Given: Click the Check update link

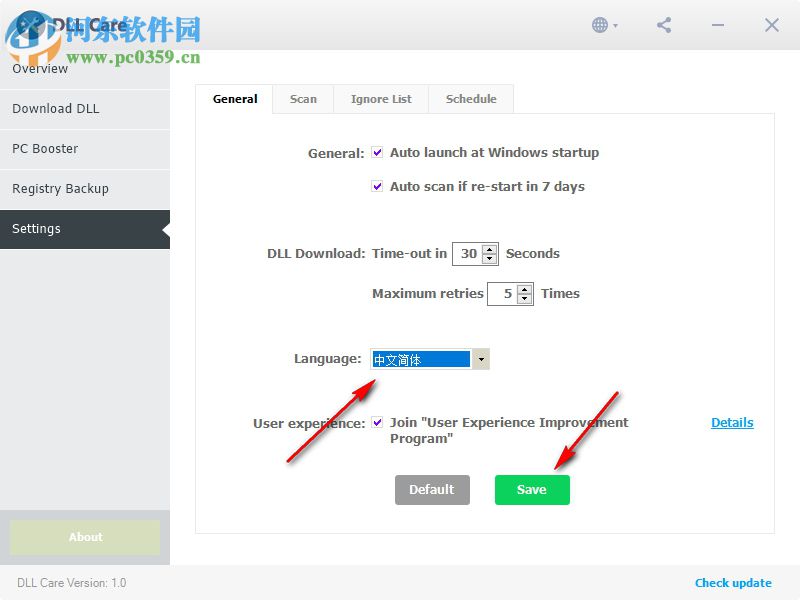Looking at the screenshot, I should point(733,583).
